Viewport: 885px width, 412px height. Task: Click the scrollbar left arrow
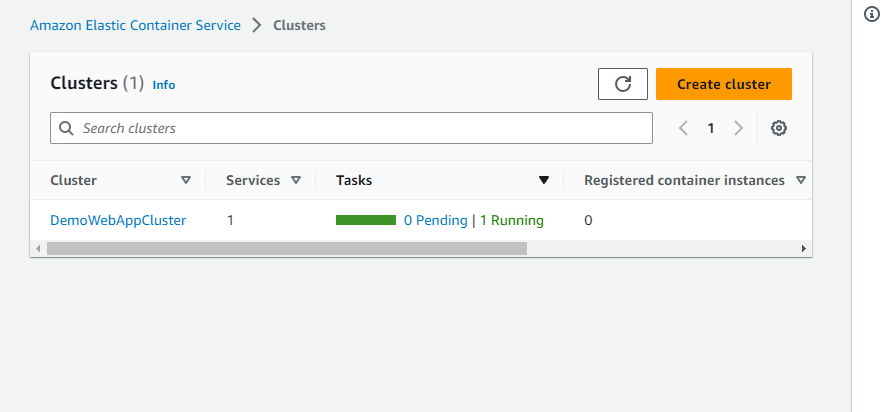click(x=38, y=248)
